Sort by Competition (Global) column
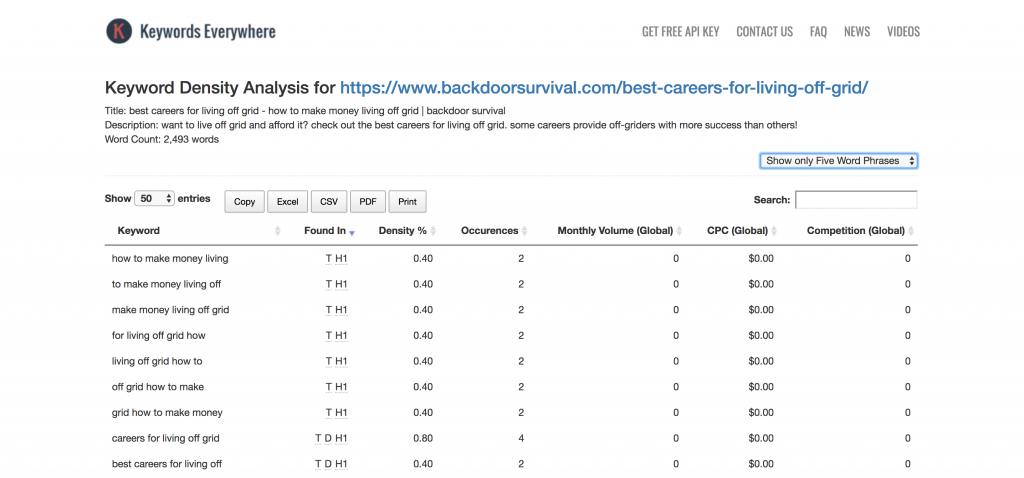This screenshot has width=1024, height=478. tap(856, 231)
